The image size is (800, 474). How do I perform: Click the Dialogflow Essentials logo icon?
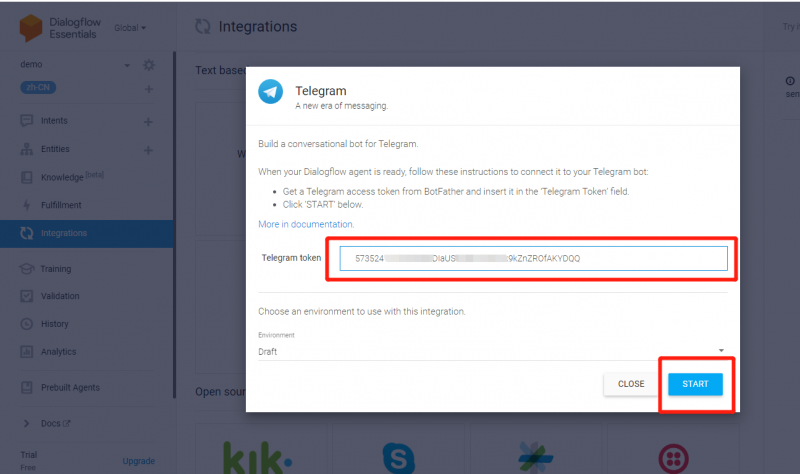[31, 28]
